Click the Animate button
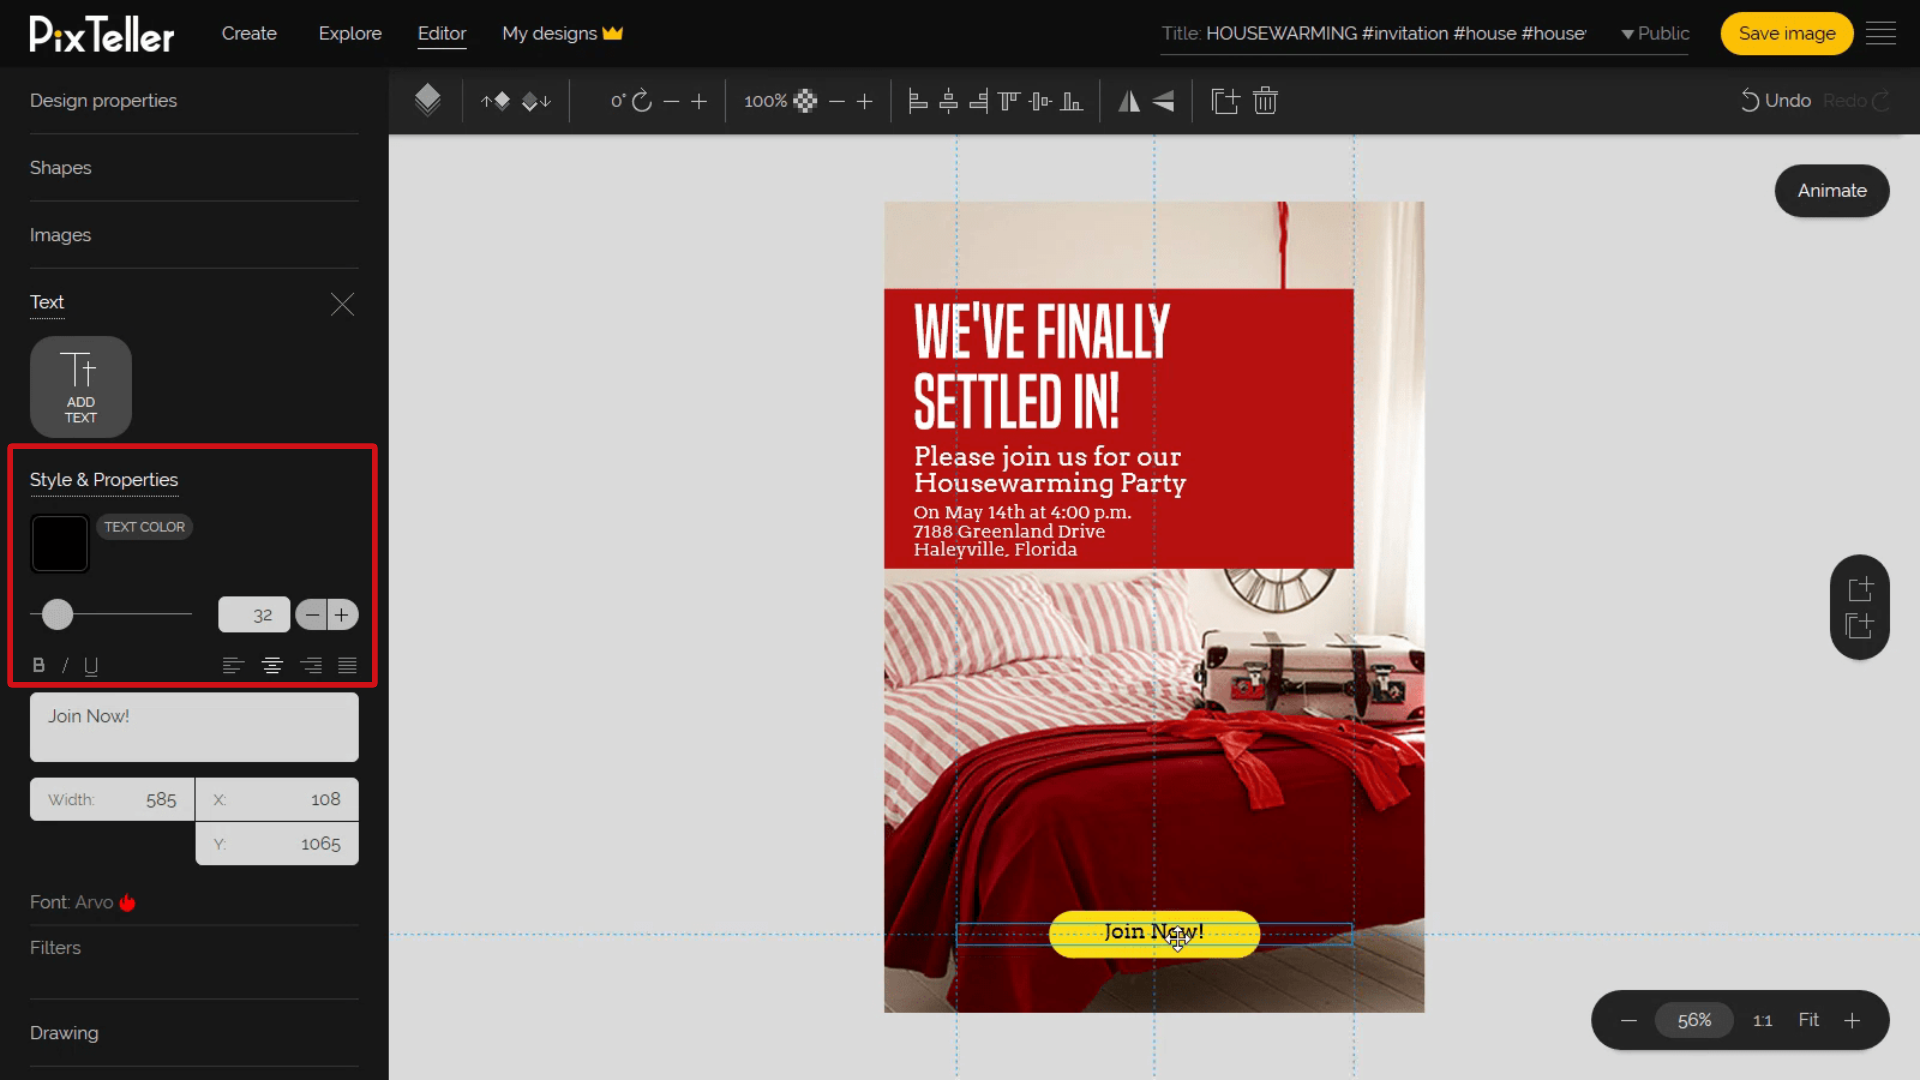This screenshot has height=1080, width=1920. (x=1832, y=190)
